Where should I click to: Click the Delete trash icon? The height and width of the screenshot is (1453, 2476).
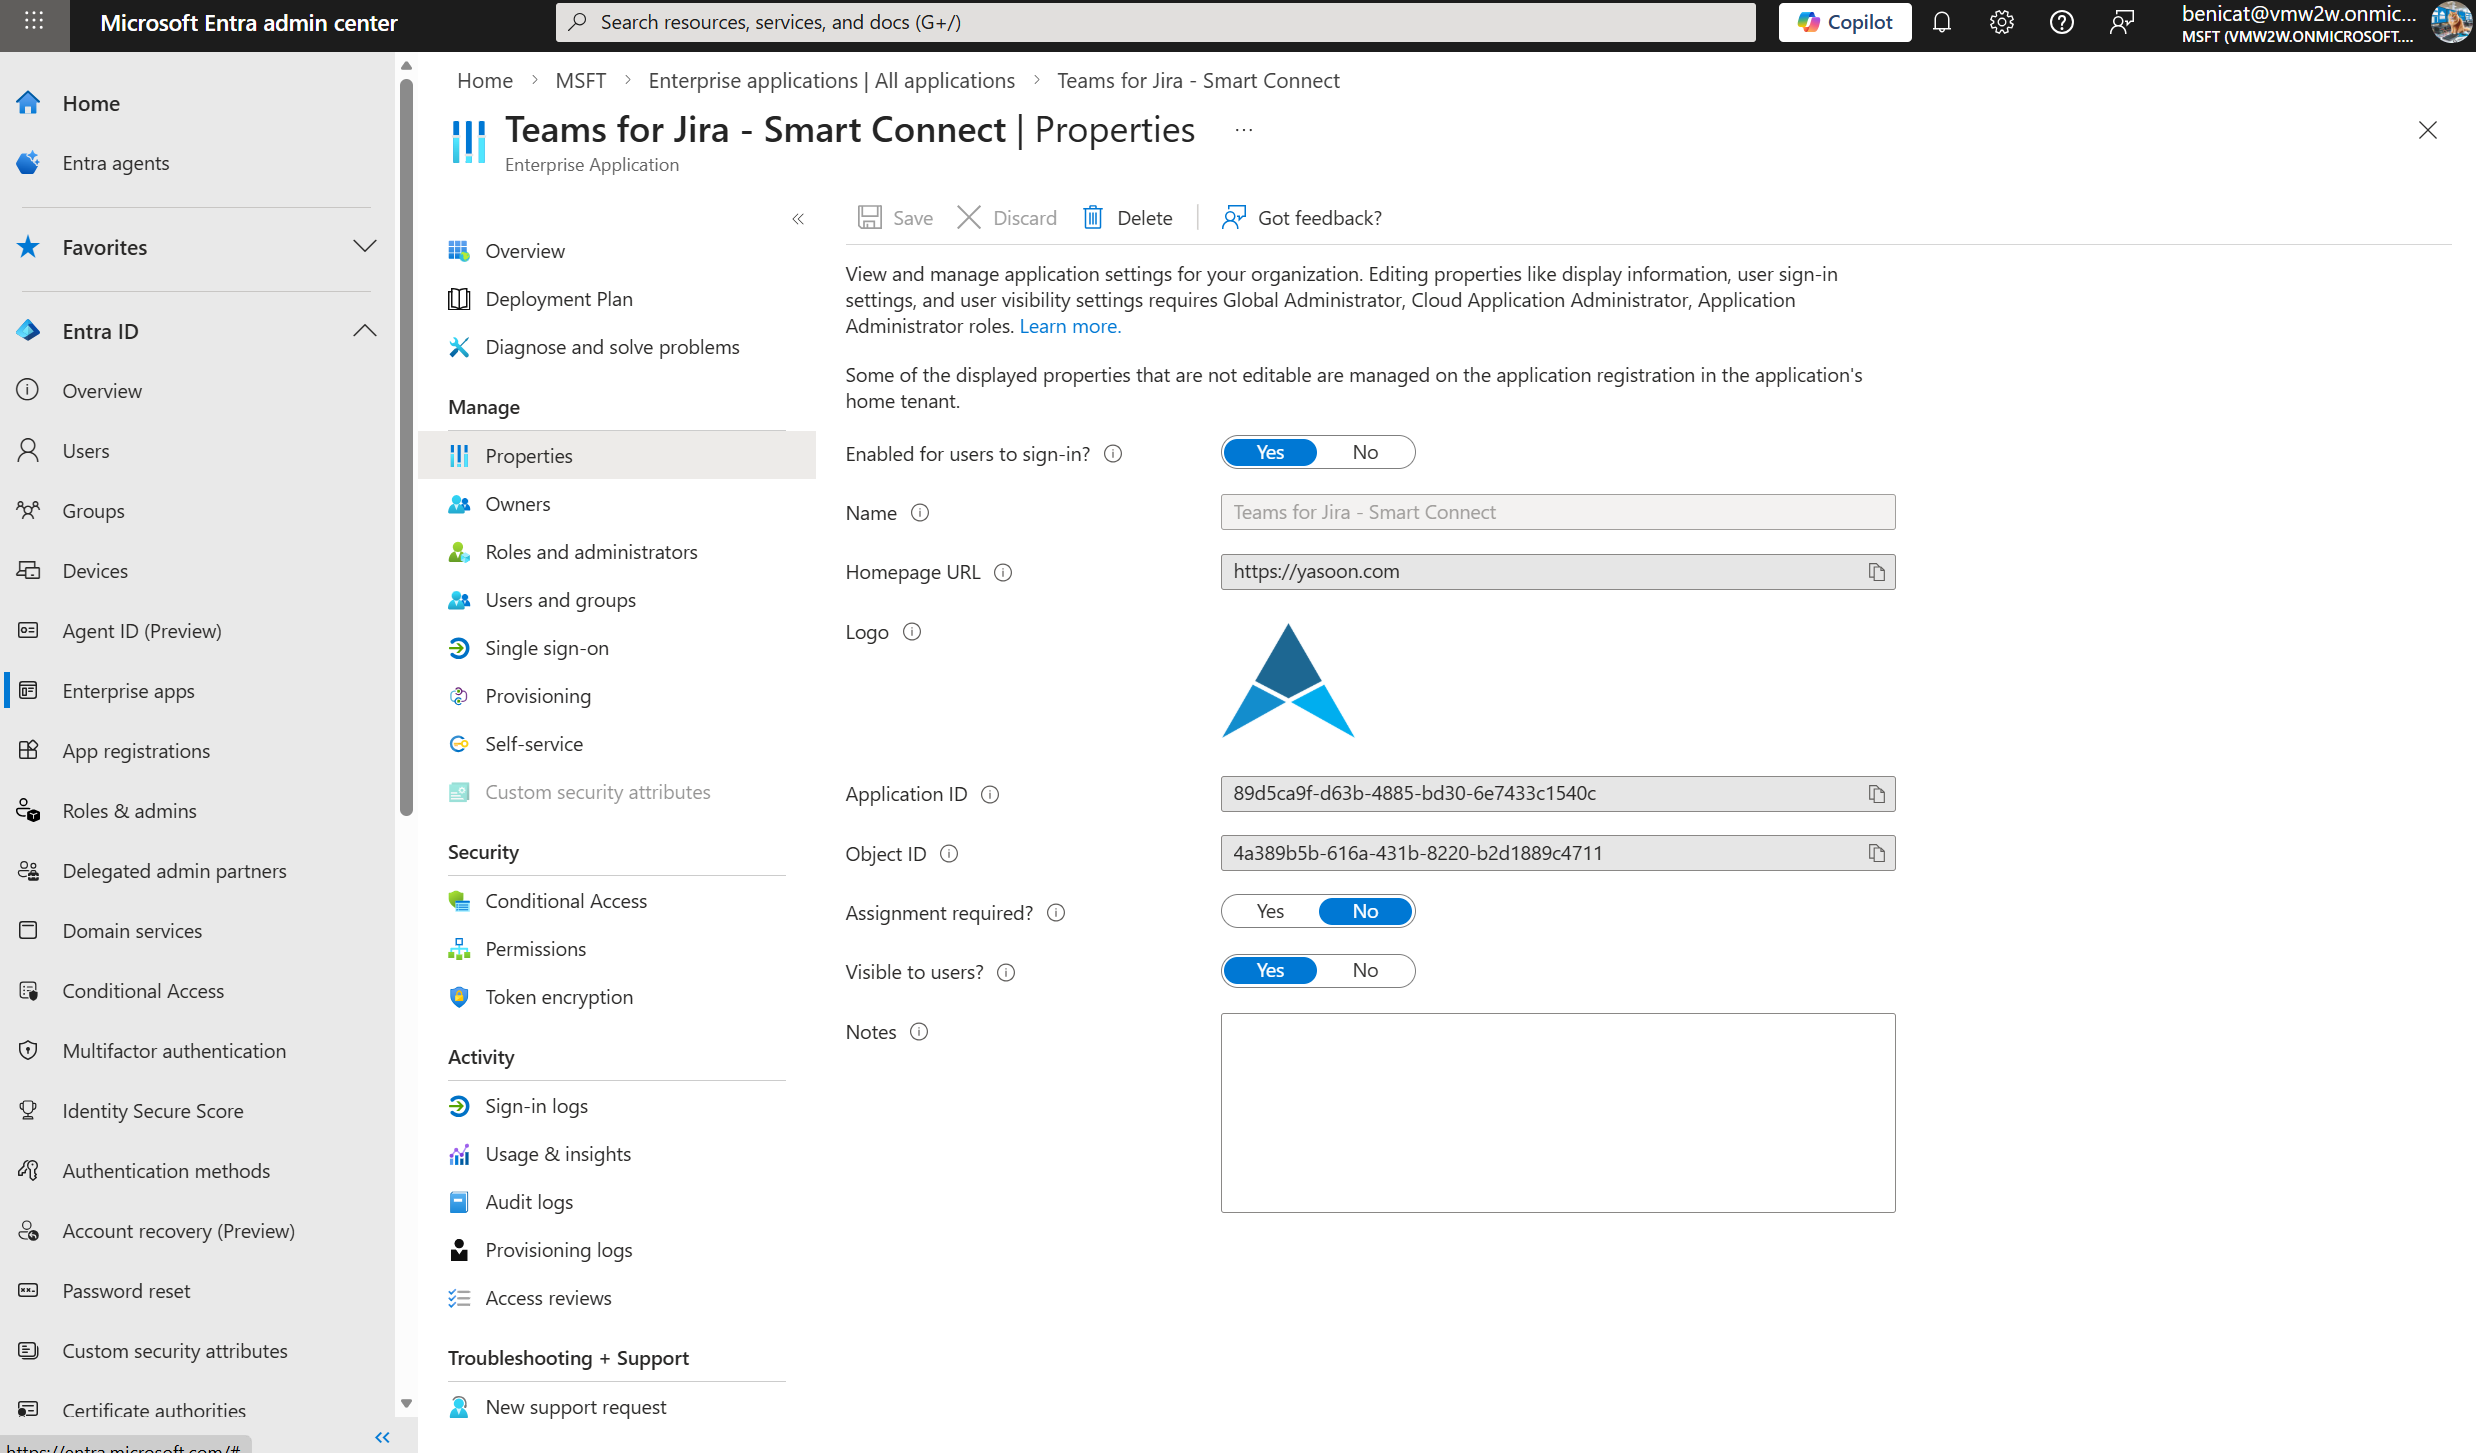pos(1093,217)
